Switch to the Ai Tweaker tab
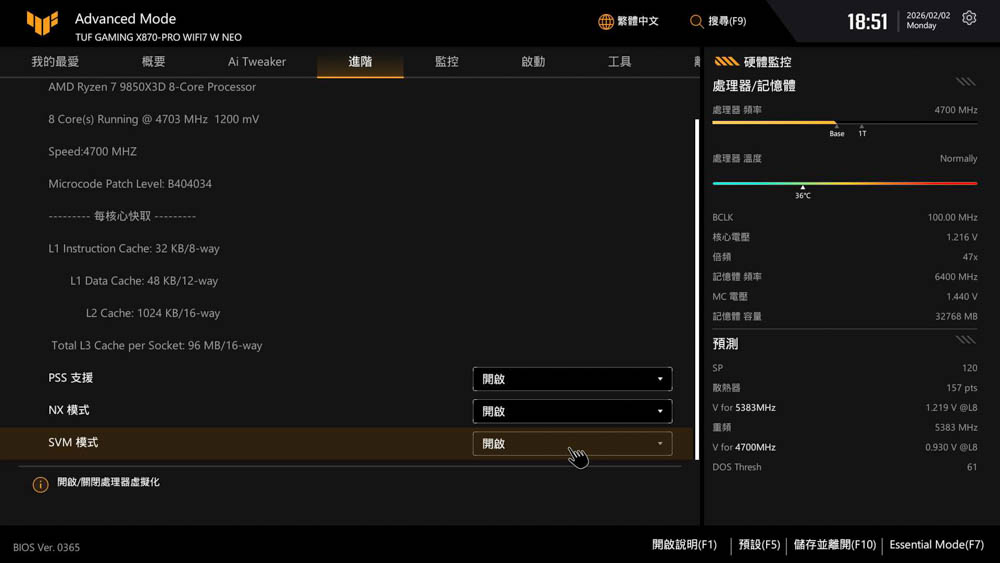 257,62
